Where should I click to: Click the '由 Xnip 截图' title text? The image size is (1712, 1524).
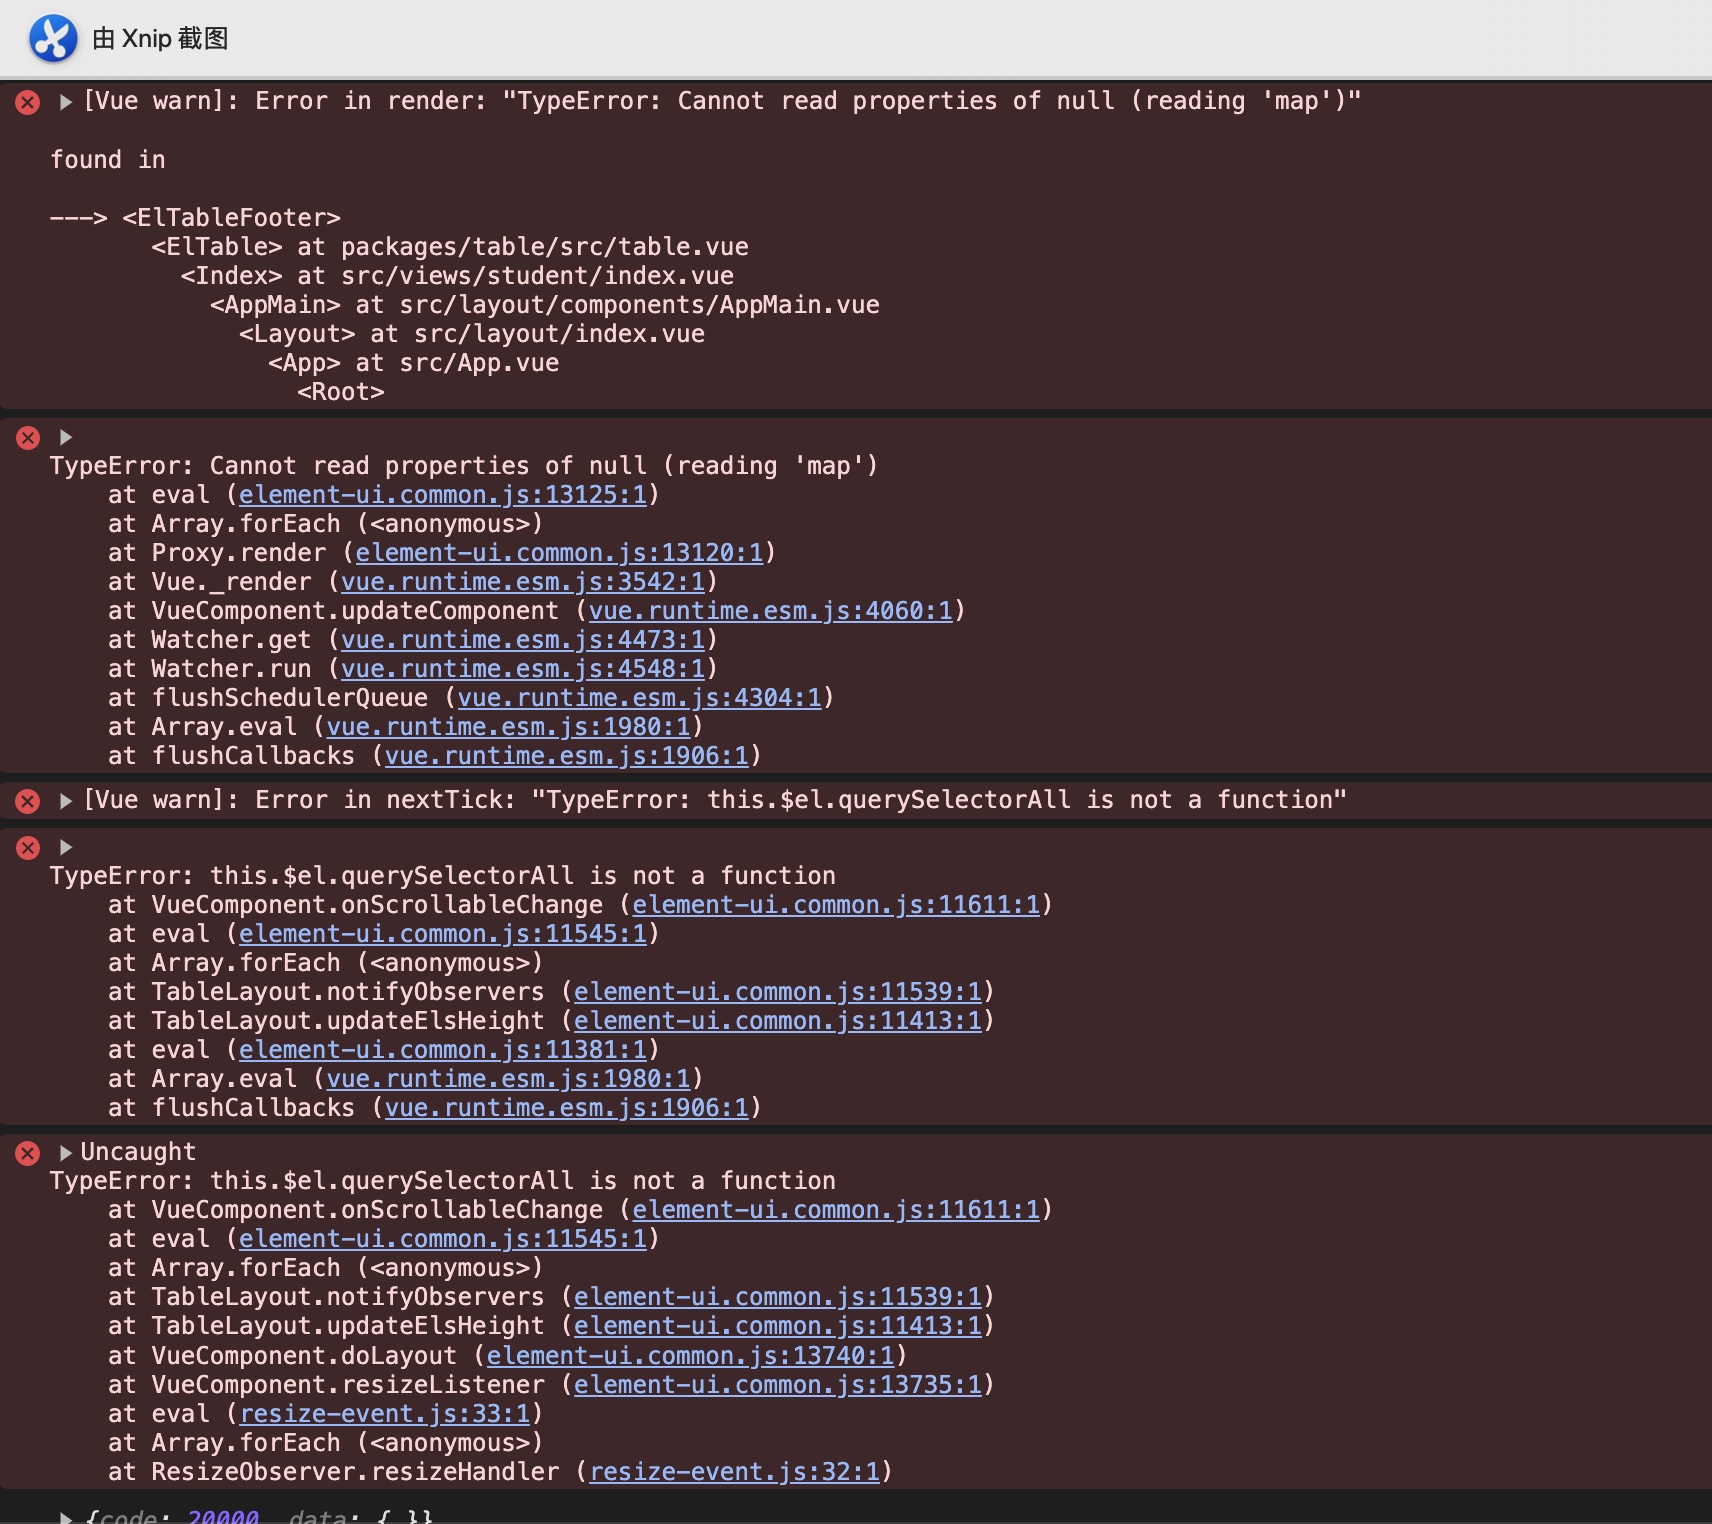tap(161, 39)
